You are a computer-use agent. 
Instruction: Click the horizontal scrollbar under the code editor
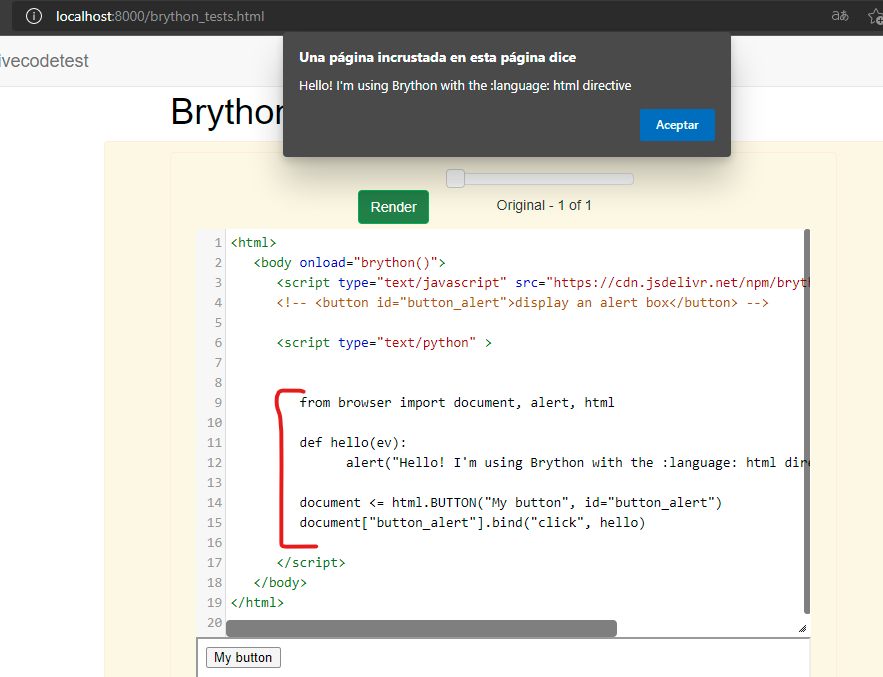tap(421, 628)
